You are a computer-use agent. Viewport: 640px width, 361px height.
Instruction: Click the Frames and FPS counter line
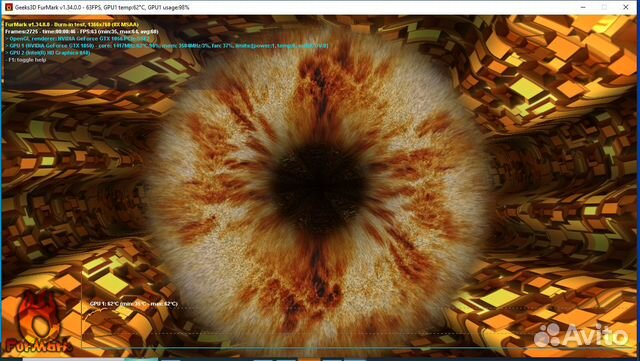[x=82, y=31]
